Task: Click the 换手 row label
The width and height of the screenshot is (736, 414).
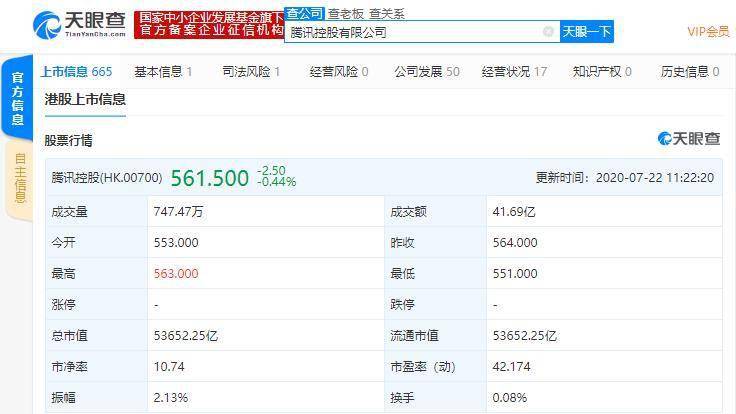Action: point(402,398)
